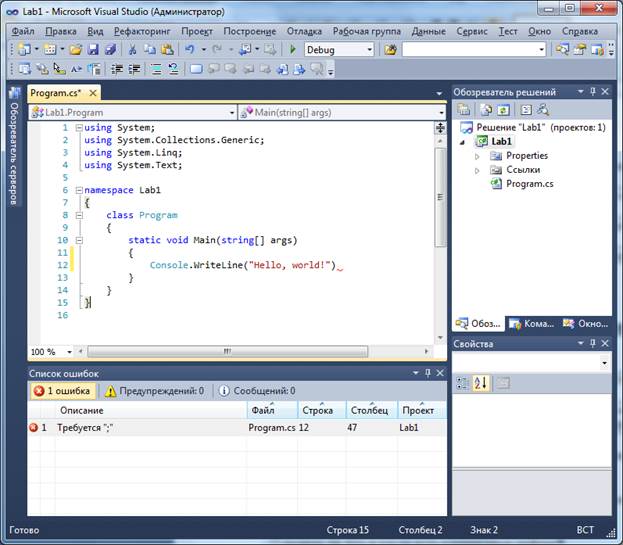Open the Построение menu
This screenshot has width=623, height=545.
tap(250, 31)
